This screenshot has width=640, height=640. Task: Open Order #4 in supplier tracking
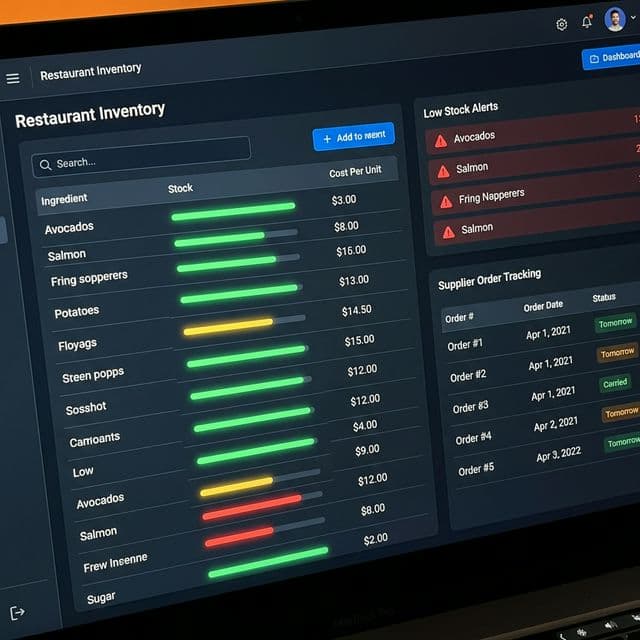473,438
